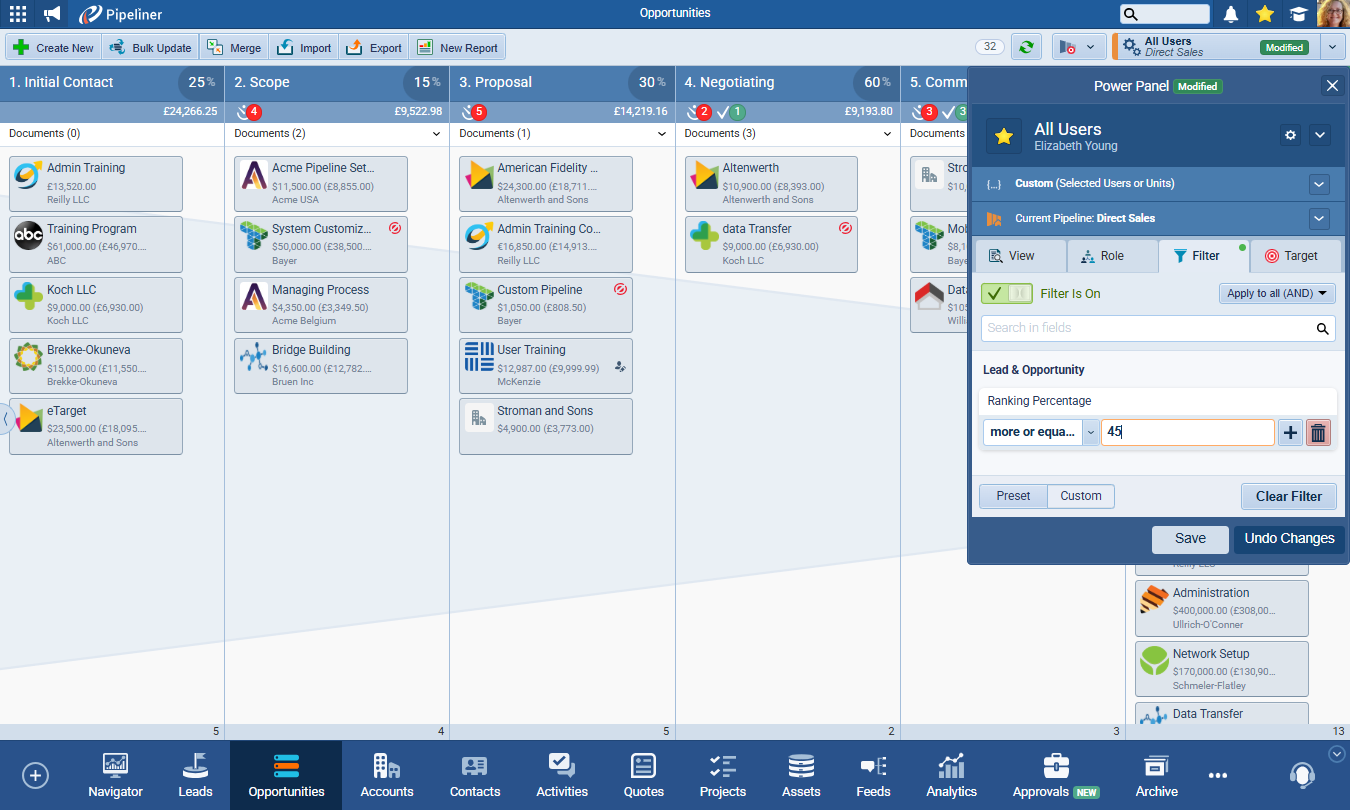The width and height of the screenshot is (1350, 810).
Task: Click the Ranking Percentage value field
Action: (1188, 432)
